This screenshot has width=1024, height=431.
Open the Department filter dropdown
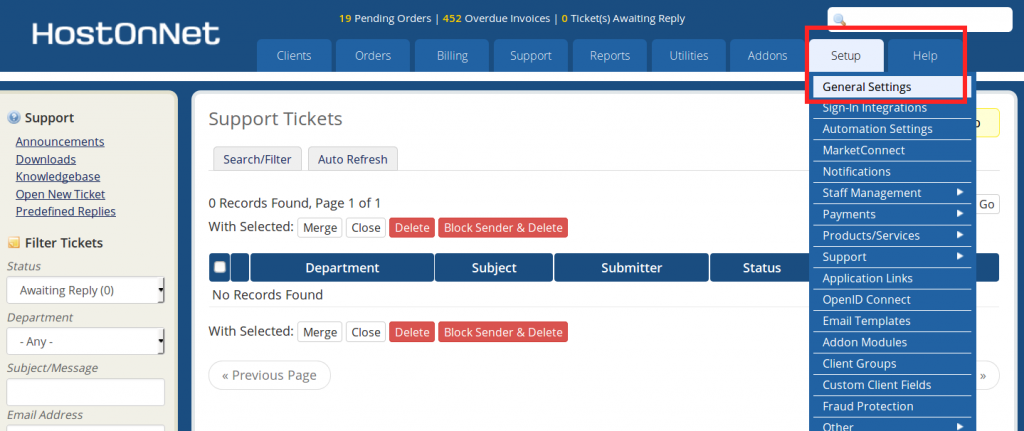pos(85,342)
